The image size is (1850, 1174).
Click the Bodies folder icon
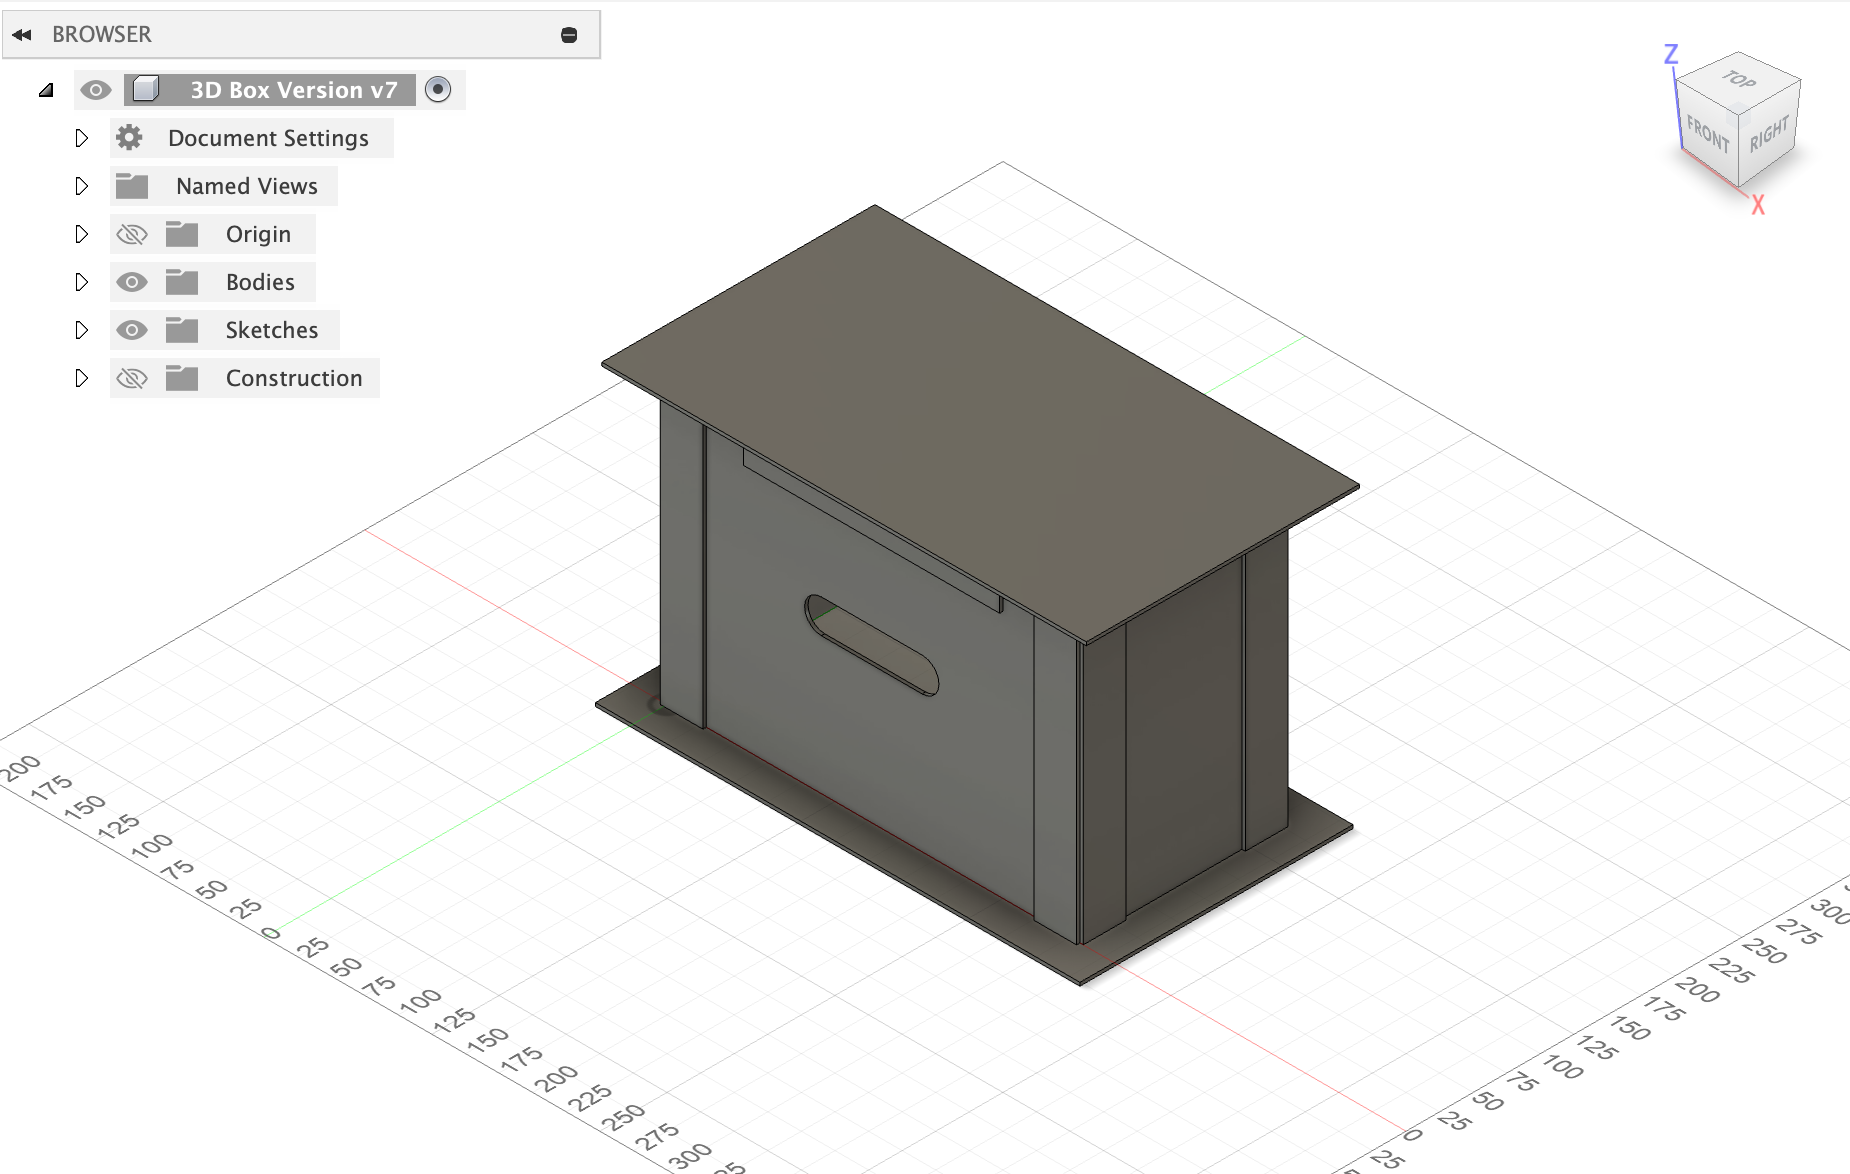point(183,281)
